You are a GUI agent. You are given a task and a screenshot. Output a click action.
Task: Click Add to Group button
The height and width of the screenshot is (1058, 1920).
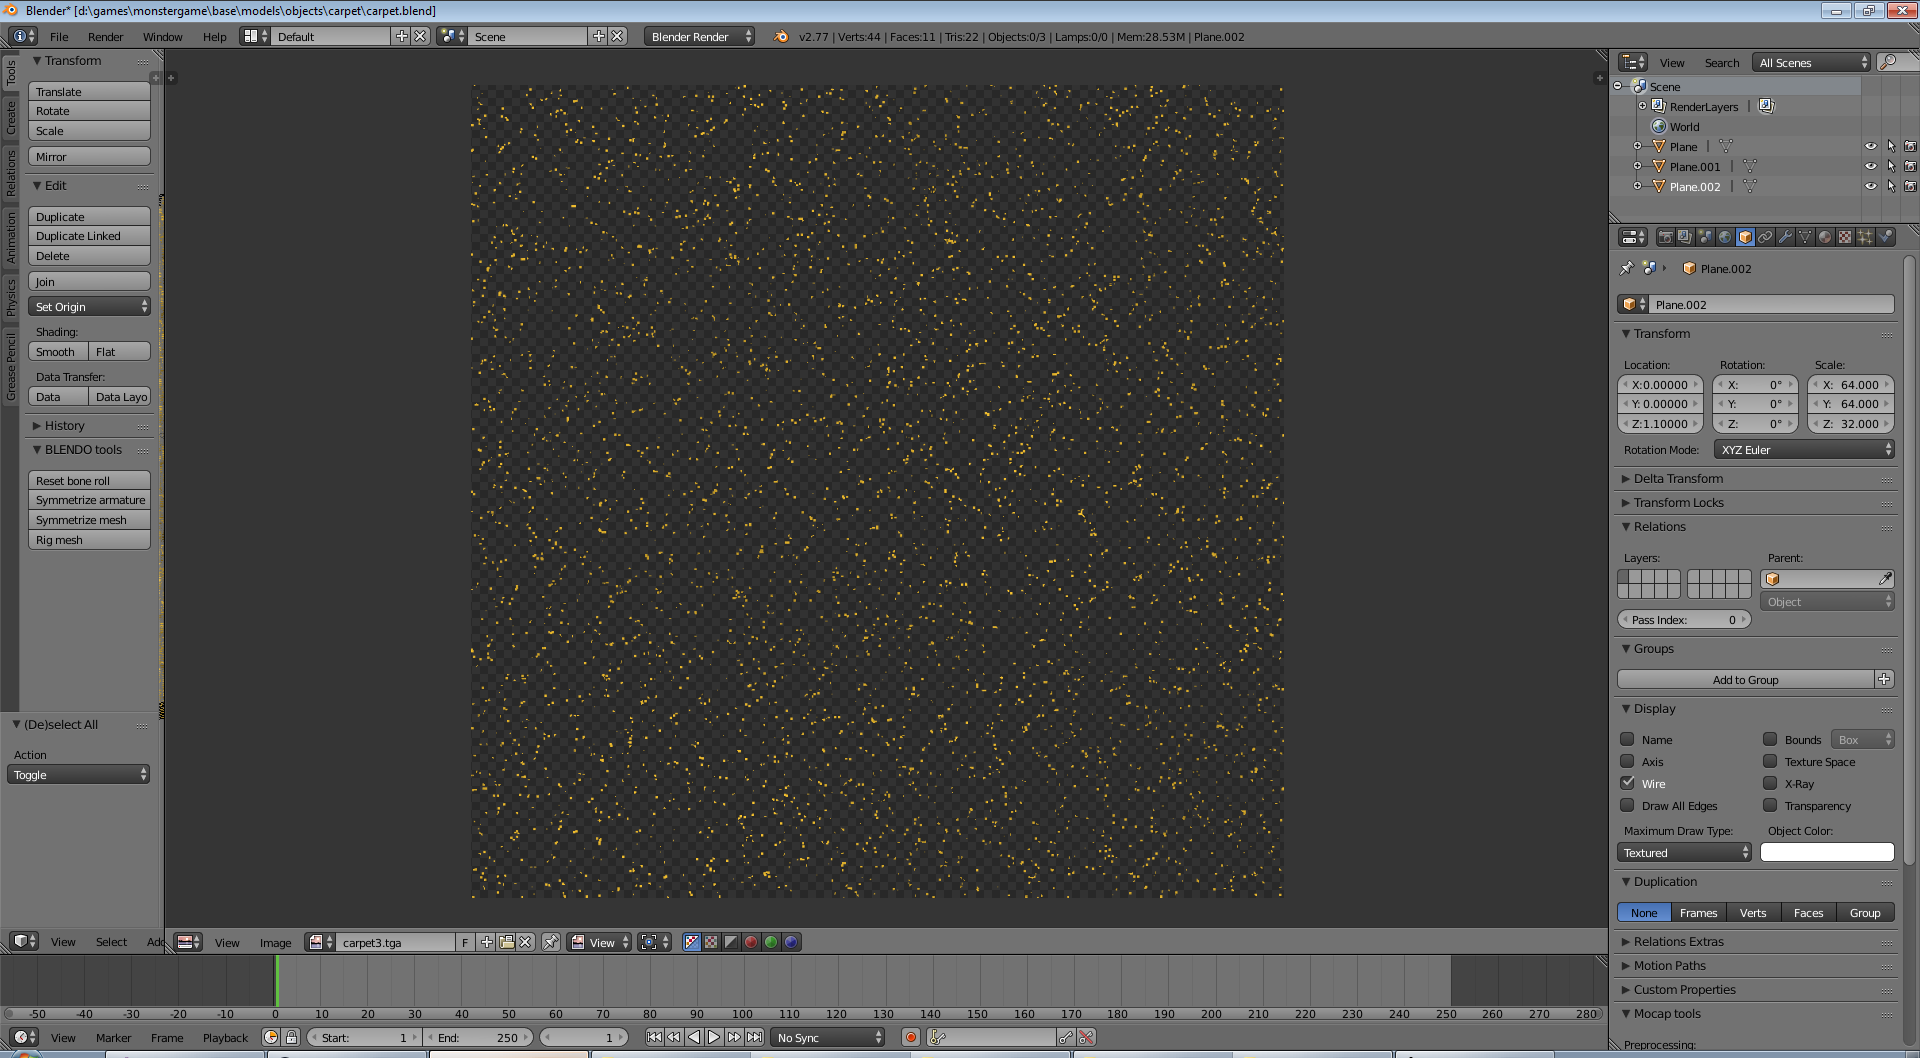click(1745, 680)
